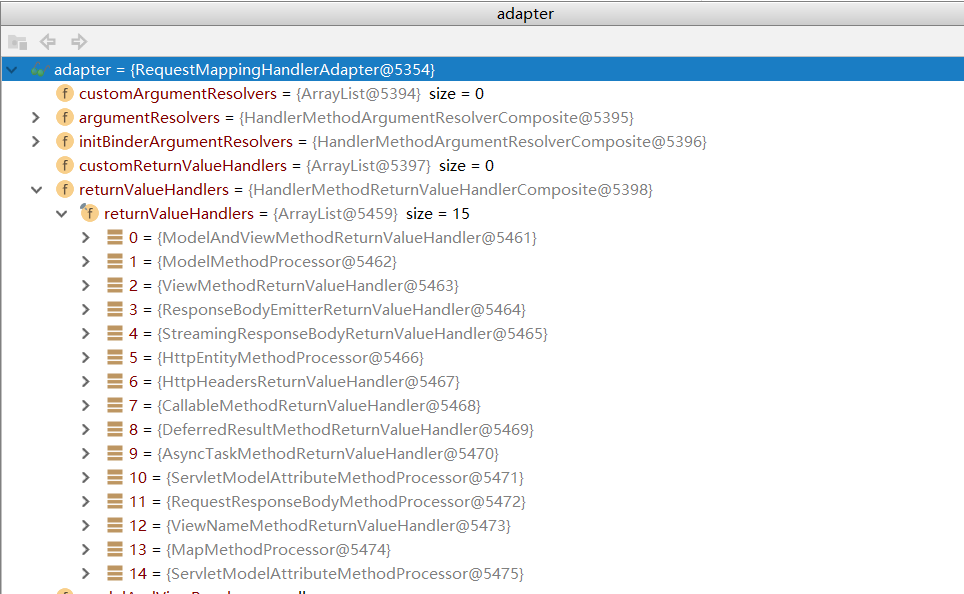Expand element 7 CallableMethodReturnValueHandler
Screen dimensions: 964x594
coord(86,405)
